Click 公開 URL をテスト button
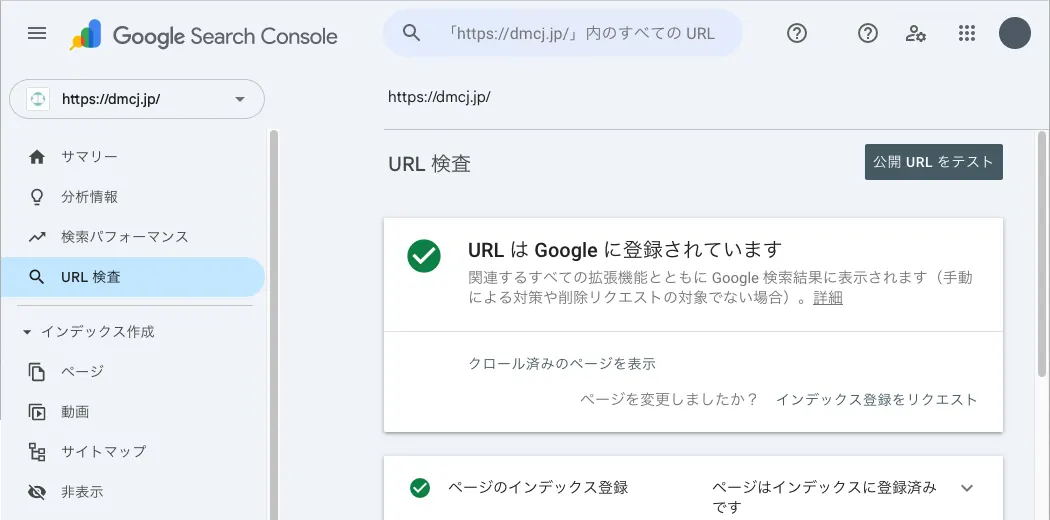This screenshot has width=1050, height=520. [x=933, y=162]
